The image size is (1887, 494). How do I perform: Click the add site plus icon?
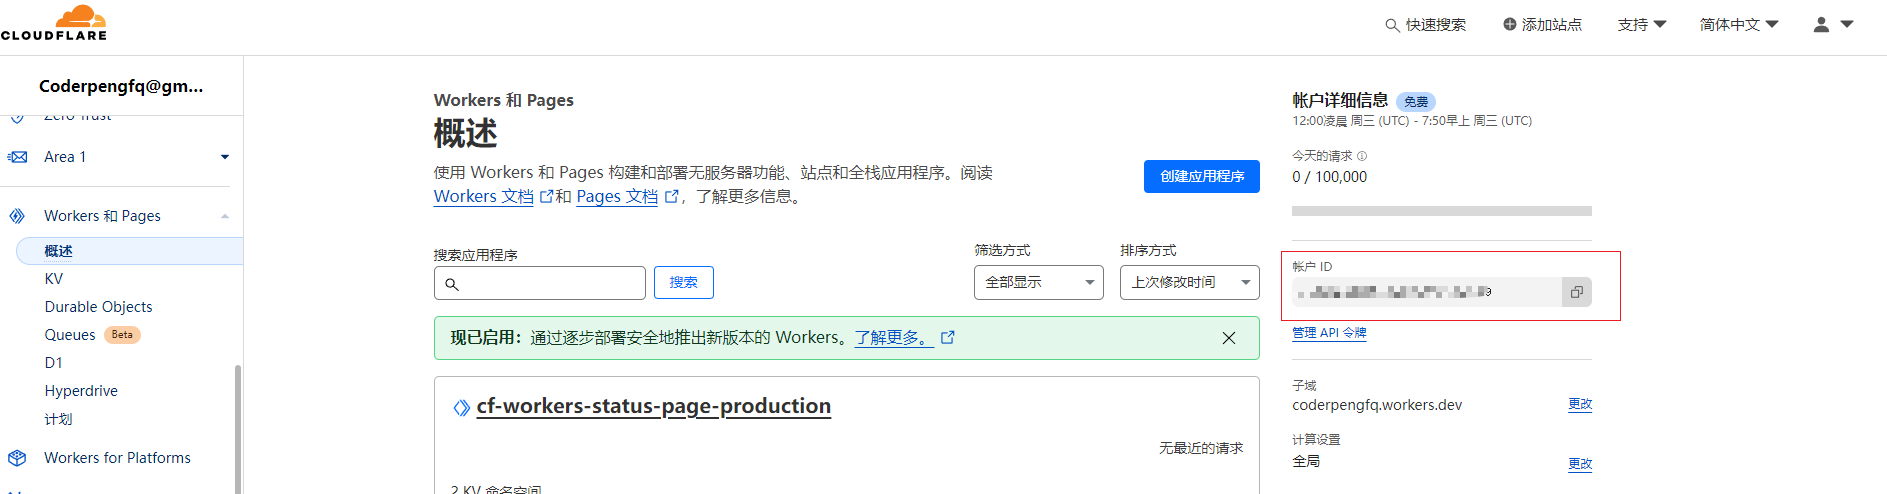(1510, 24)
